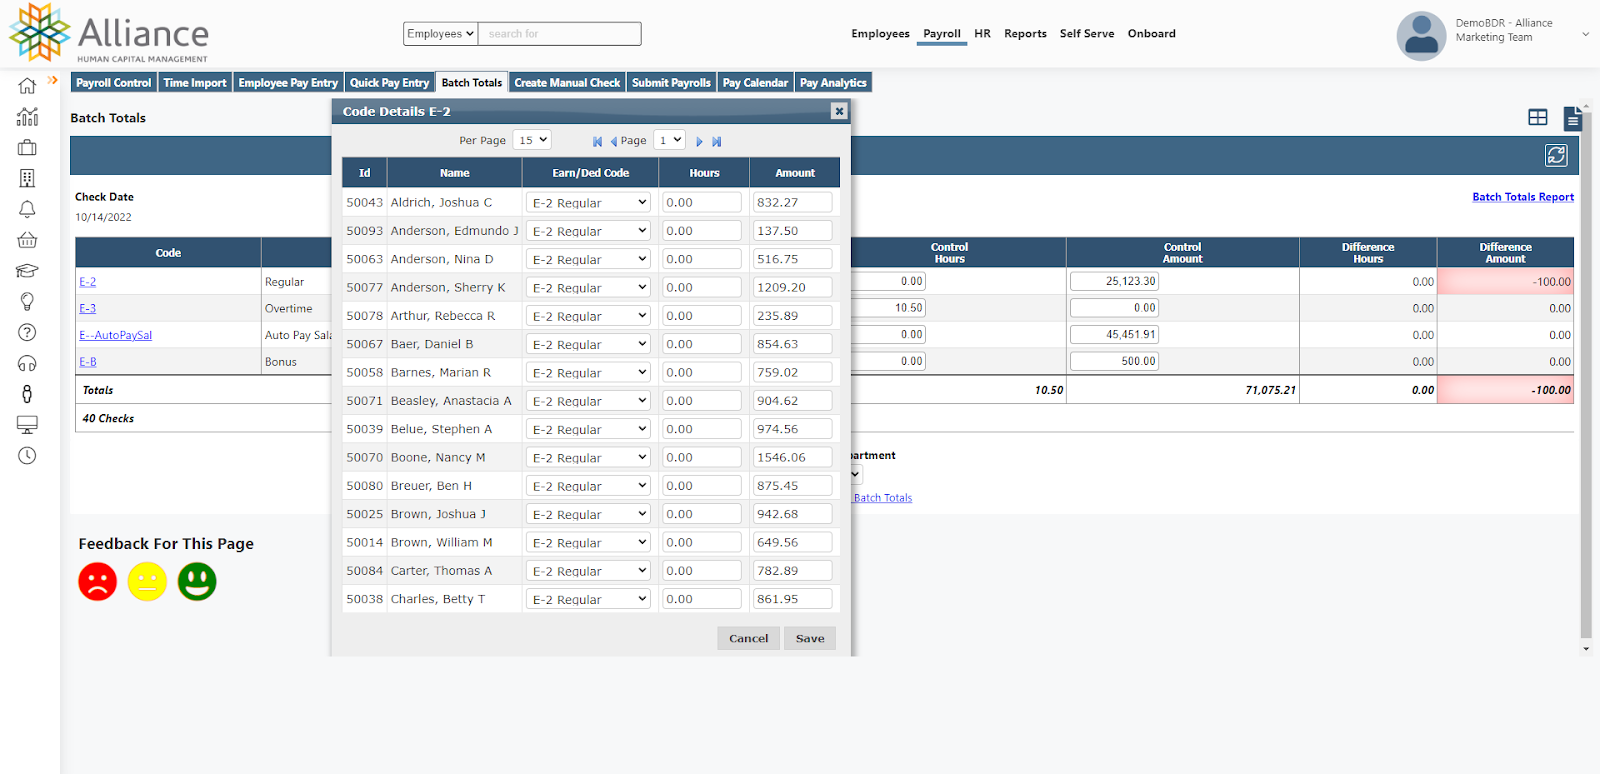Click the search for input field
1600x774 pixels.
coord(560,34)
